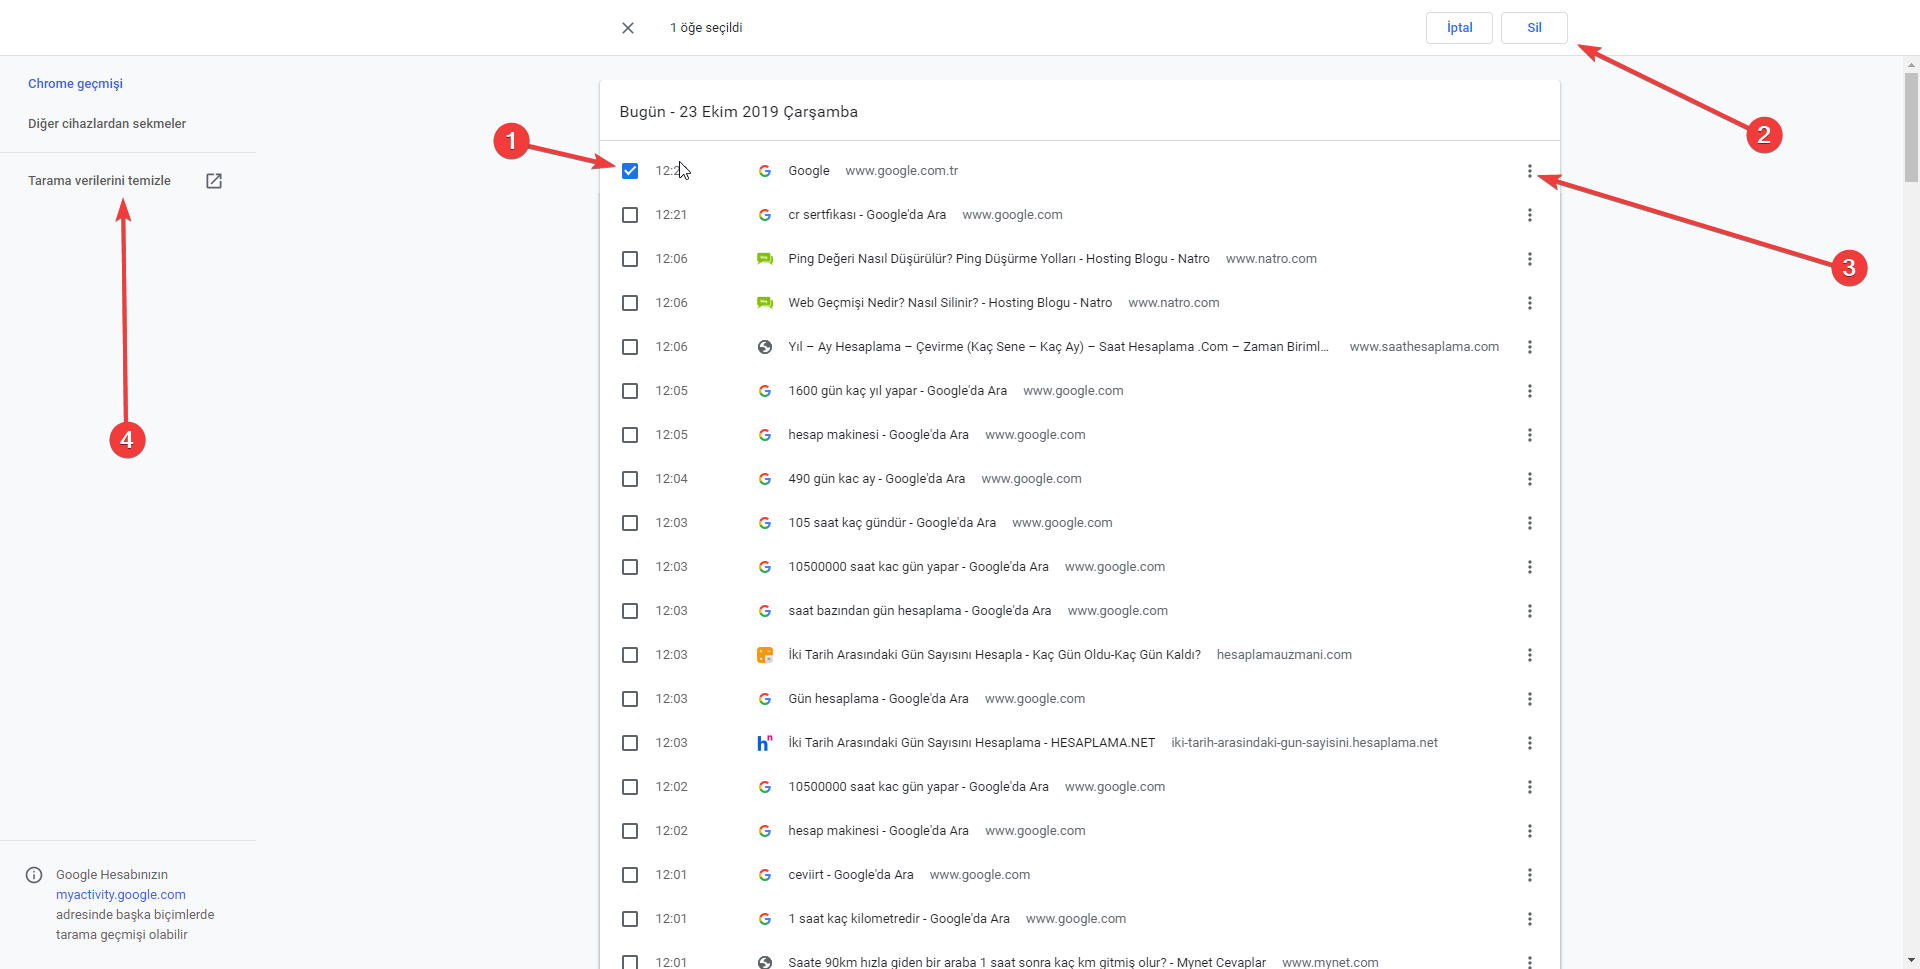Check the 490 gün kac ay entry checkbox

pyautogui.click(x=630, y=479)
